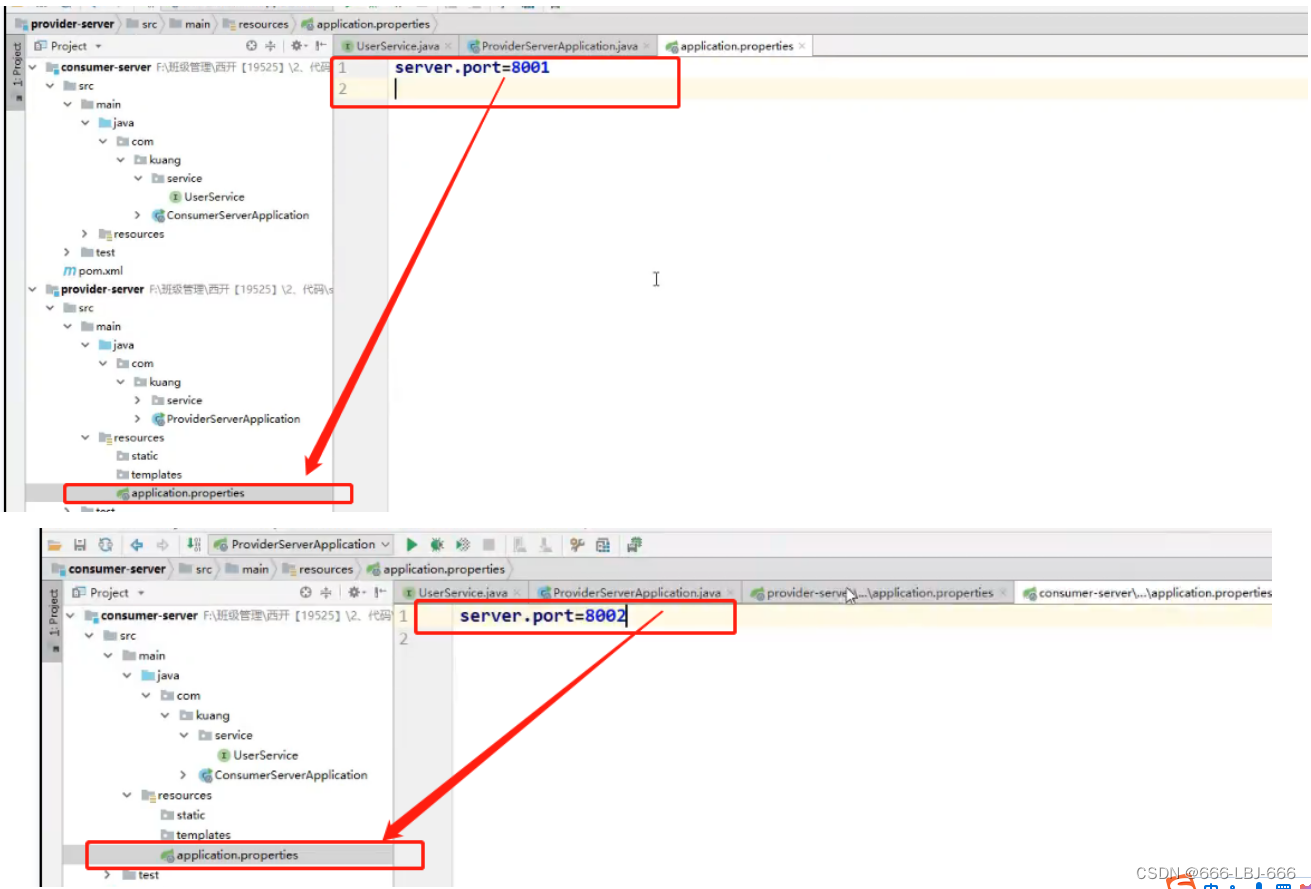Switch to ProviderServerApplication.java tab in 8001 window
This screenshot has height=889, width=1311.
click(x=558, y=46)
